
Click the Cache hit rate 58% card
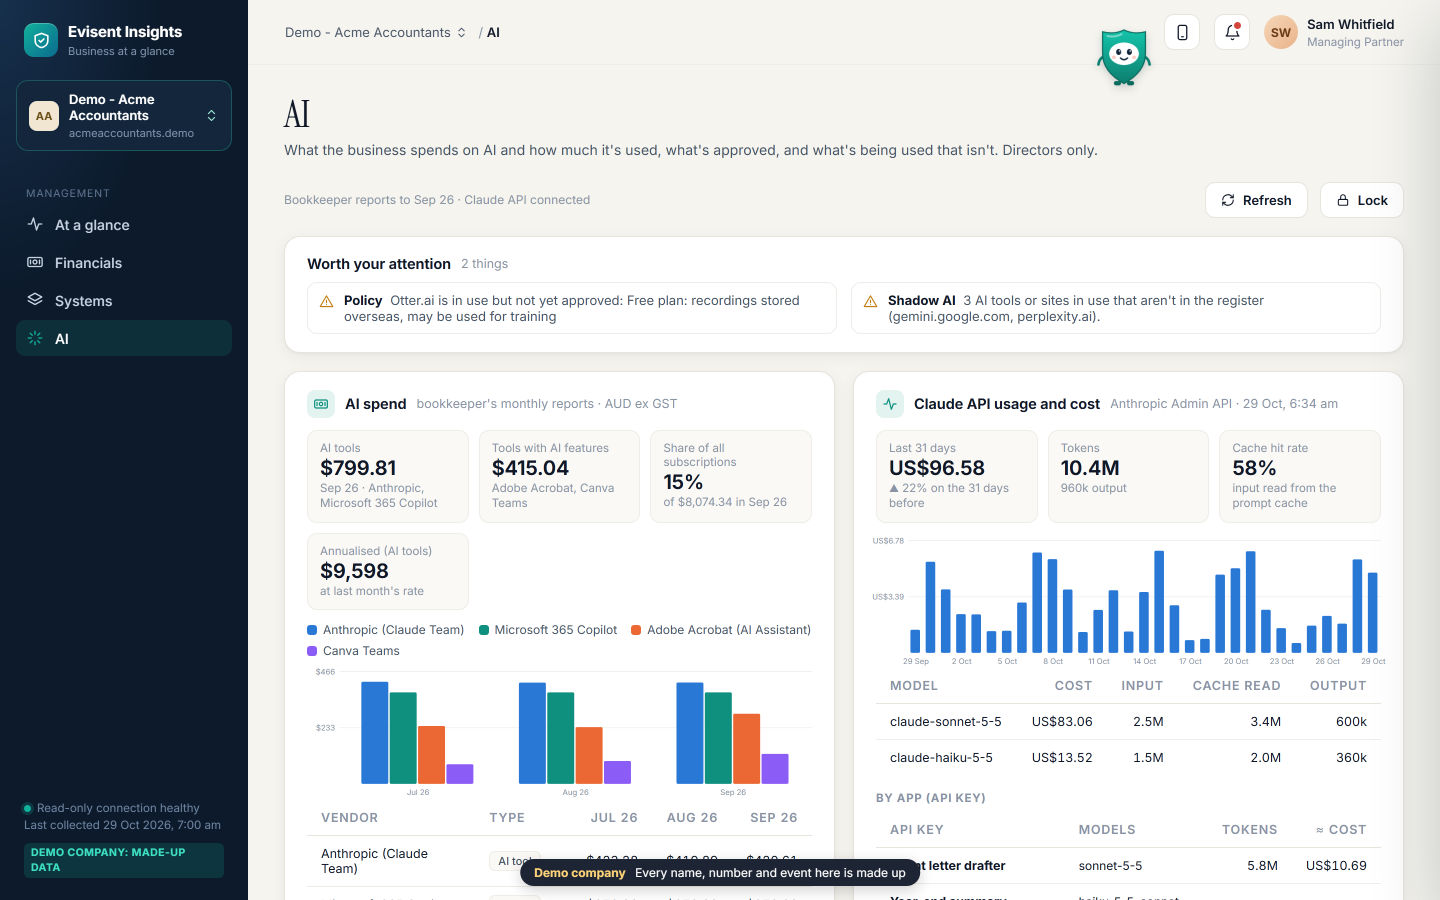tap(1300, 476)
